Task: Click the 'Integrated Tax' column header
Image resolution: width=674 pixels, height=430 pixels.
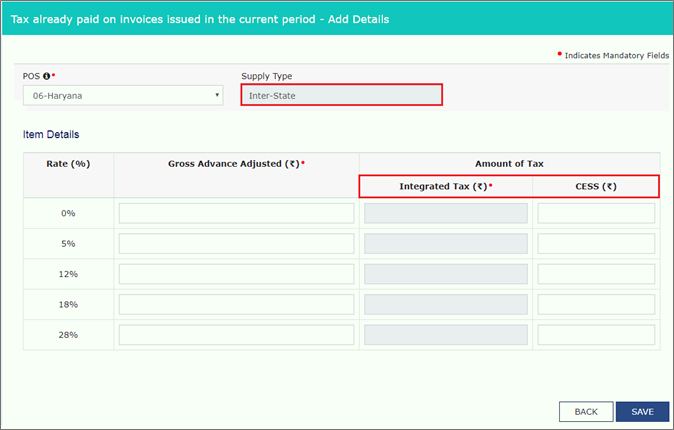Action: 446,187
